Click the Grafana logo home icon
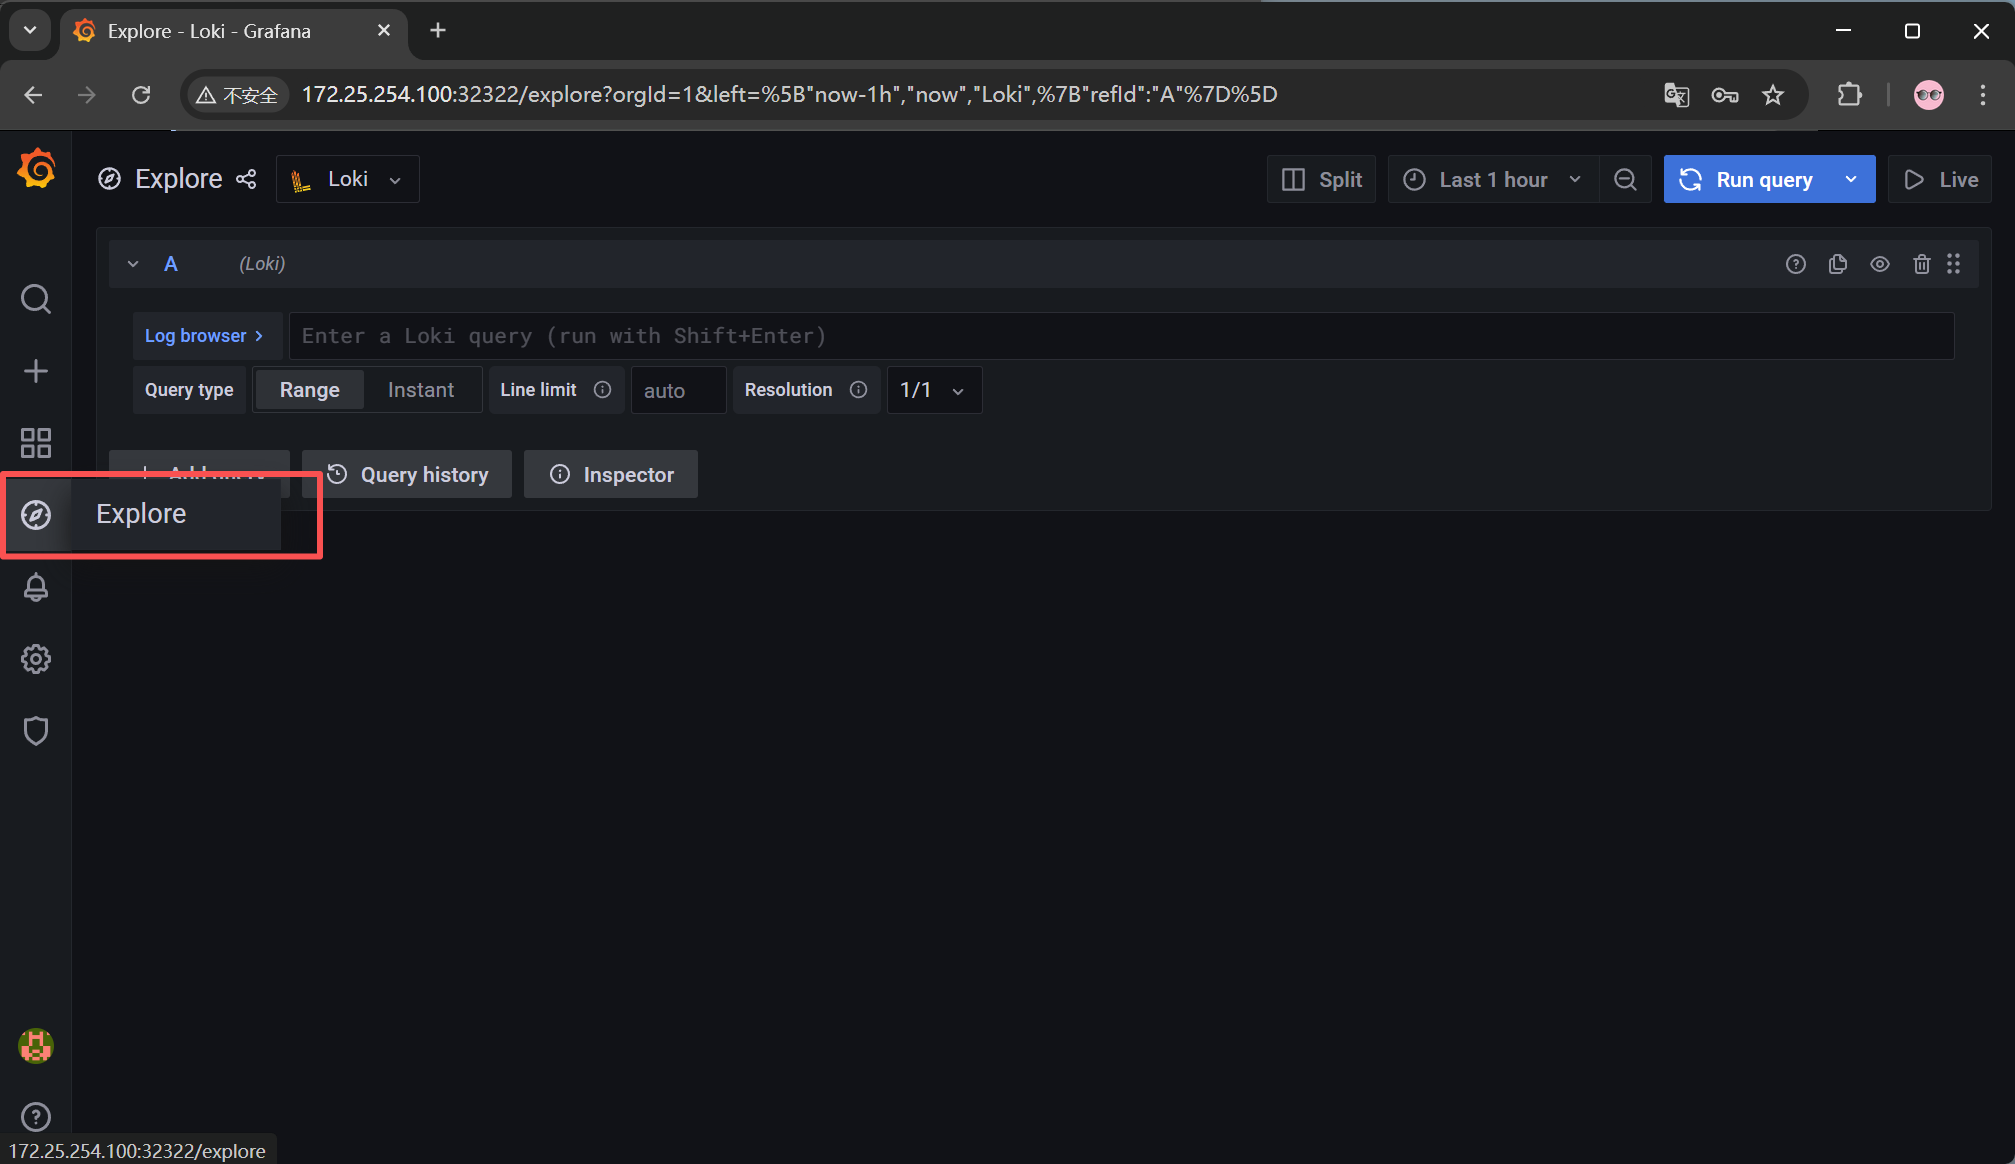Image resolution: width=2015 pixels, height=1164 pixels. coord(36,169)
